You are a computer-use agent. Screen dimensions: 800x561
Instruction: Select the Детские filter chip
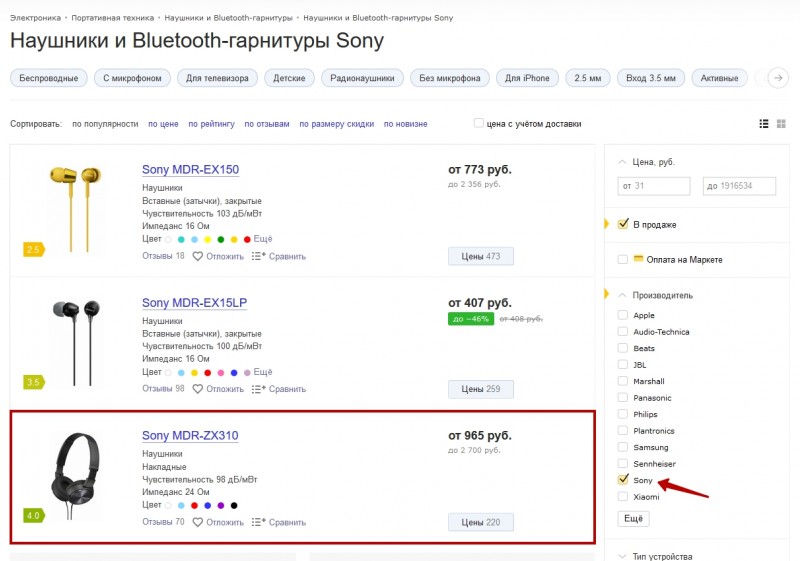(289, 78)
